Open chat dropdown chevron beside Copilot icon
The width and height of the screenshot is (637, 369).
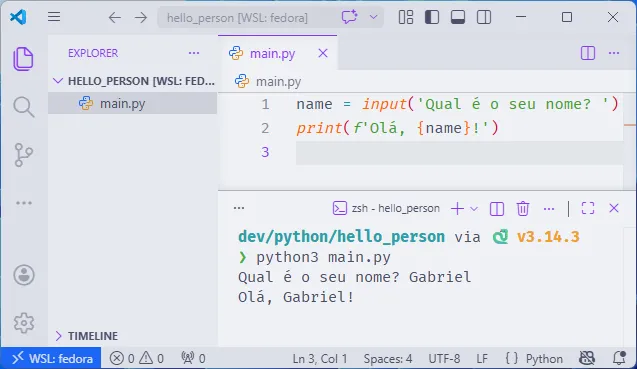(373, 17)
